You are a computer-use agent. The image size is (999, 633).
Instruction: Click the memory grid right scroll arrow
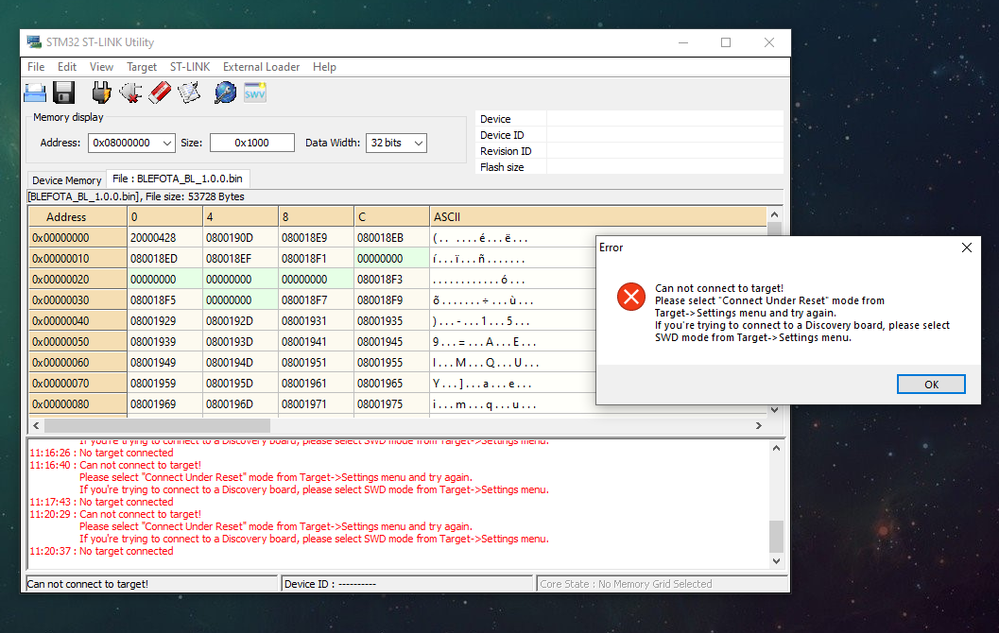coord(758,425)
